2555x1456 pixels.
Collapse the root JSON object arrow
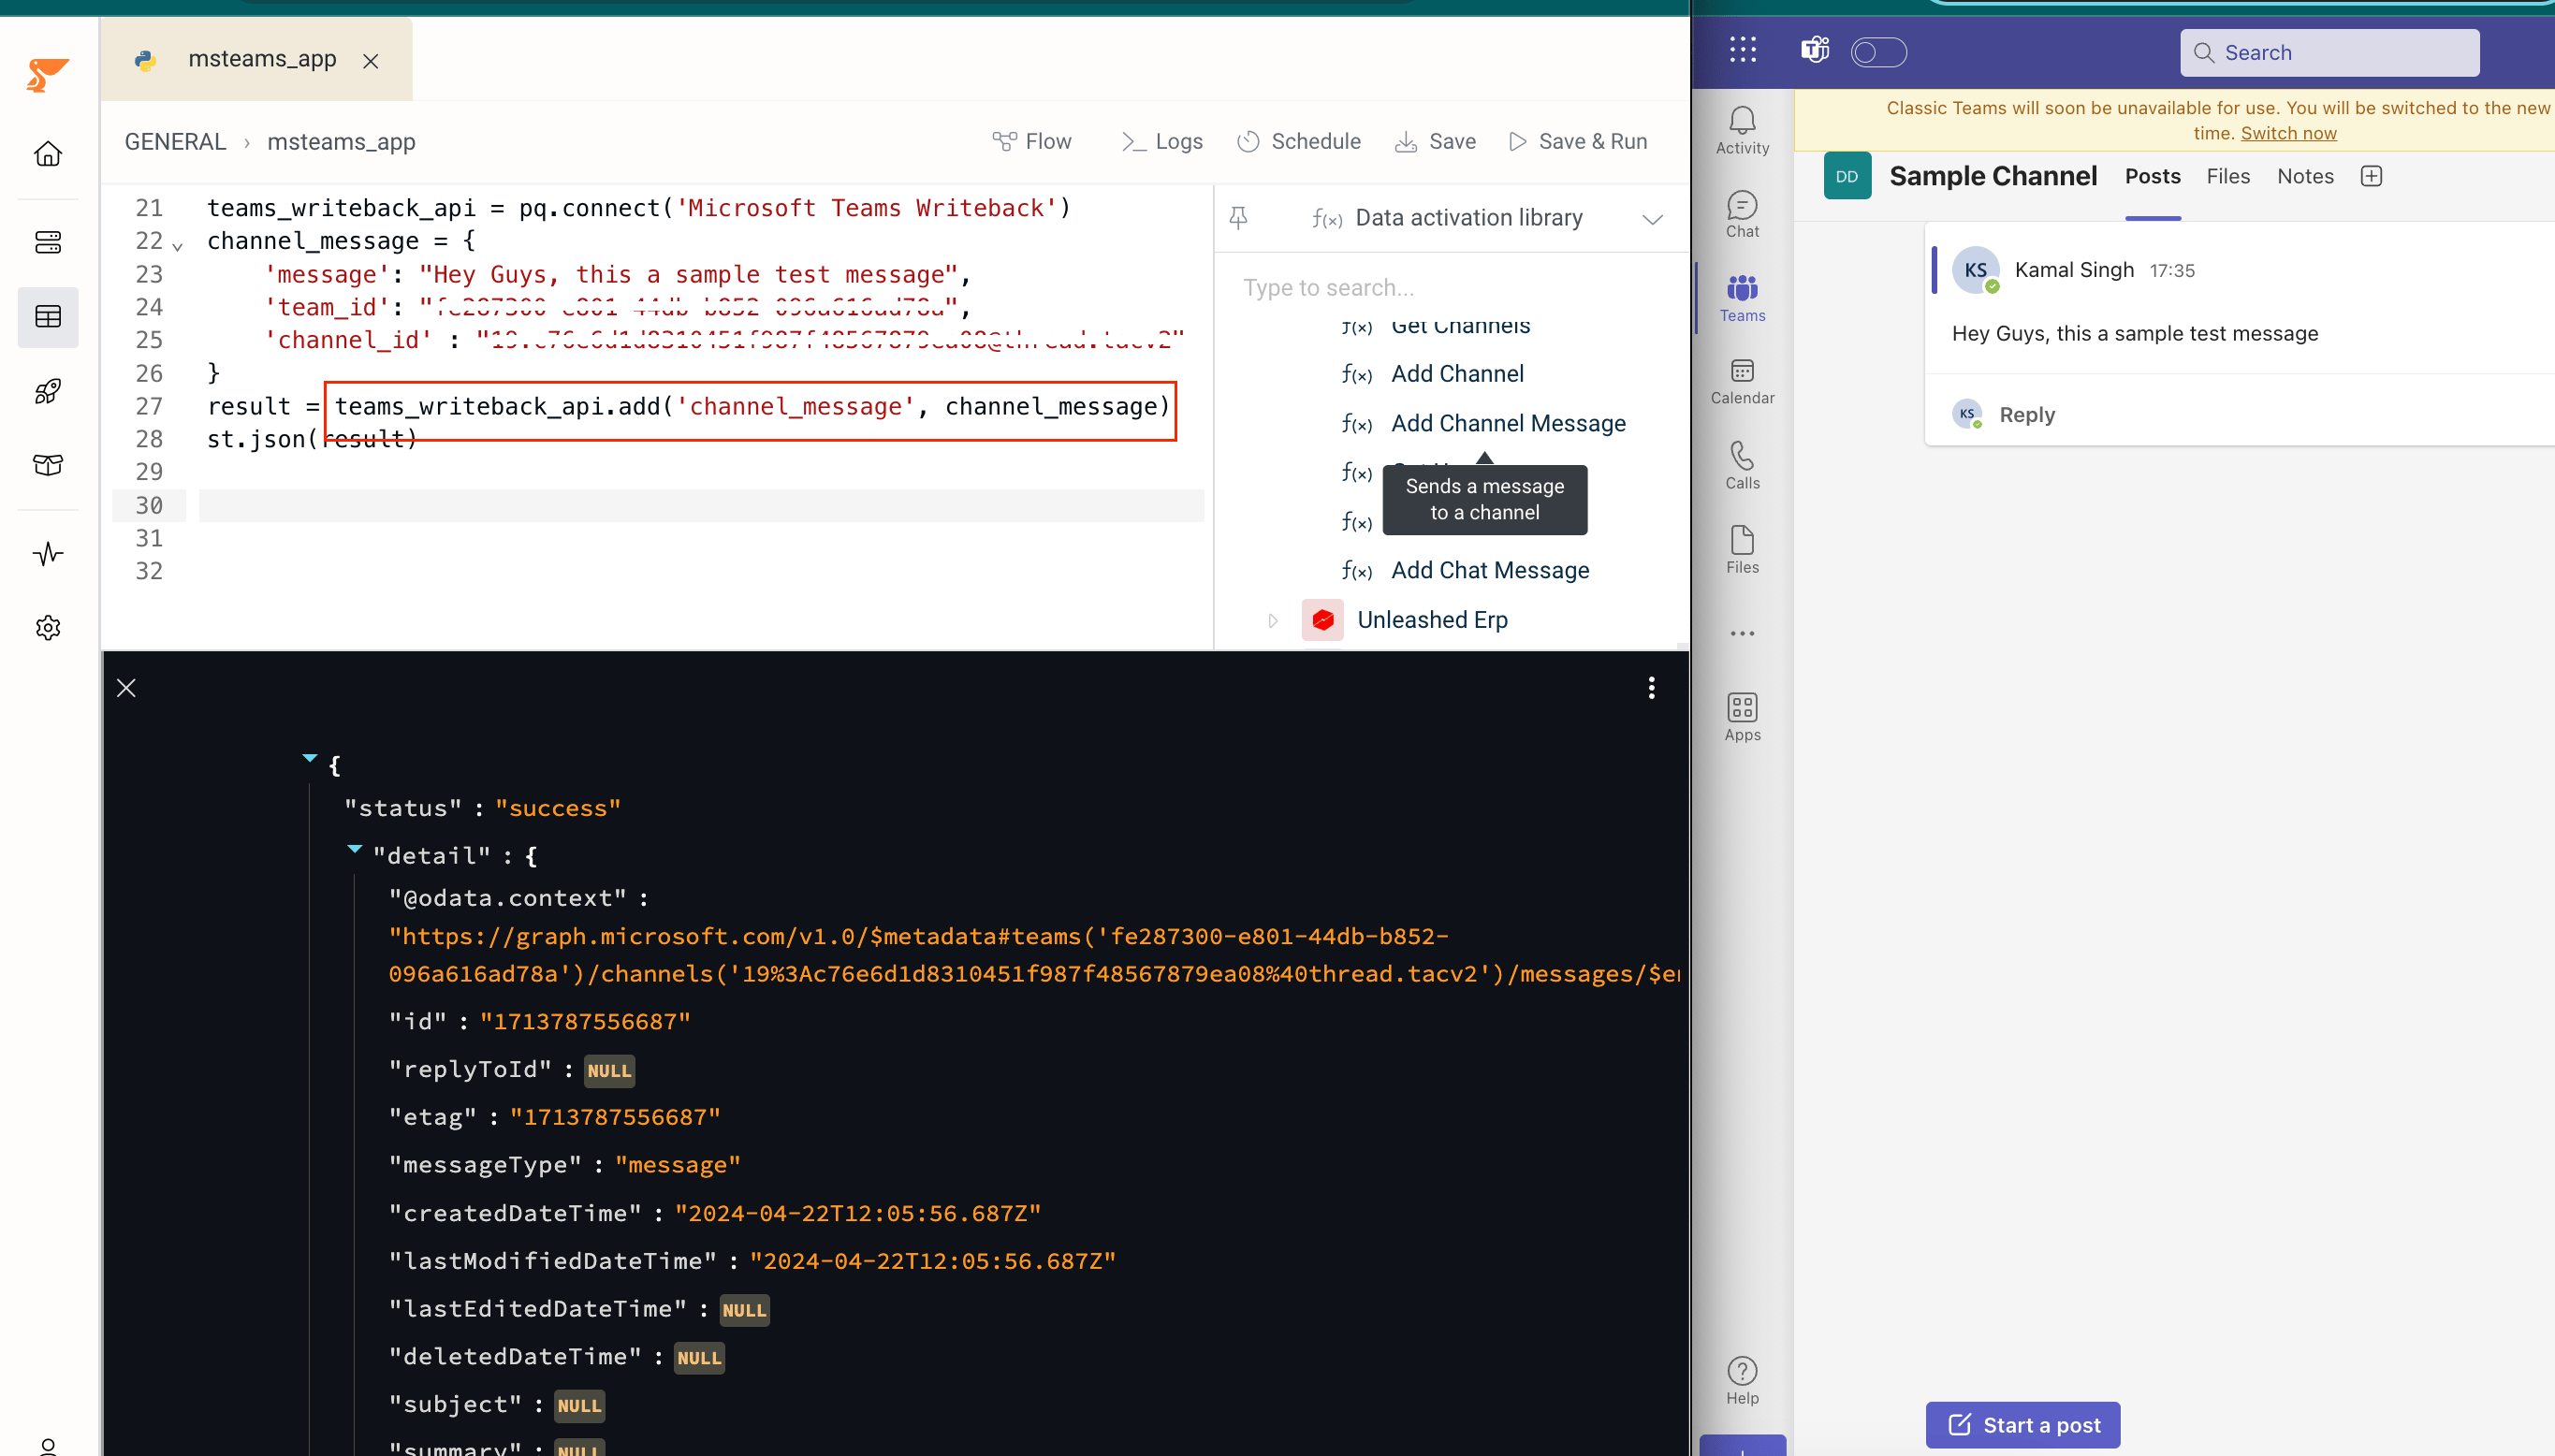(x=310, y=758)
